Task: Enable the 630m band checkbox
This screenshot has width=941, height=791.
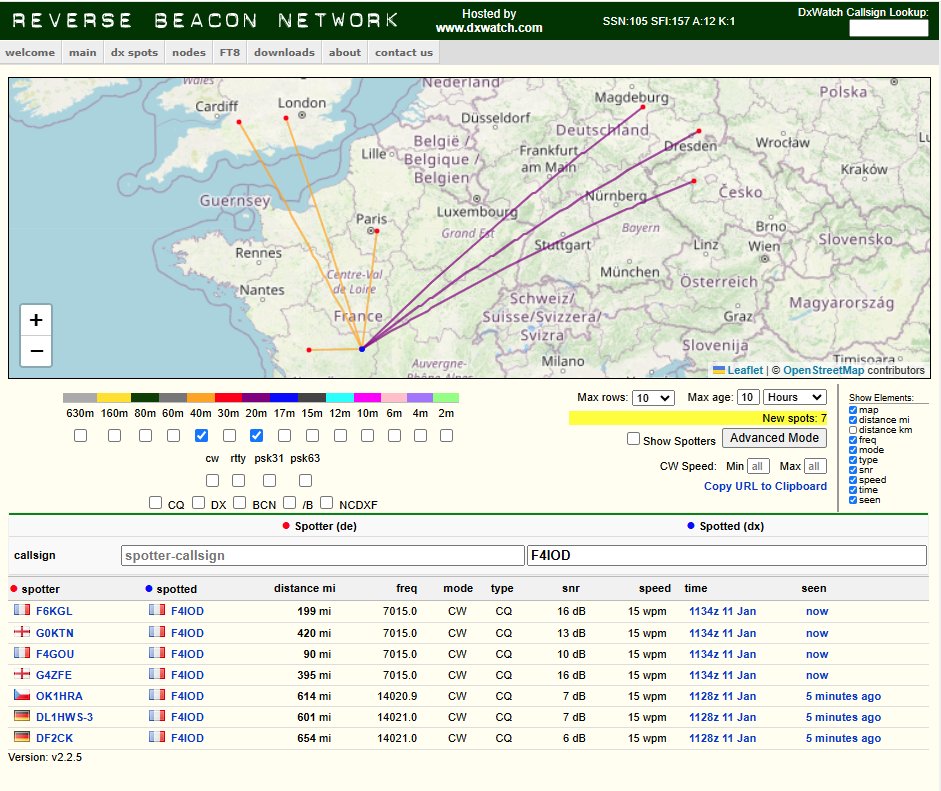Action: coord(80,436)
